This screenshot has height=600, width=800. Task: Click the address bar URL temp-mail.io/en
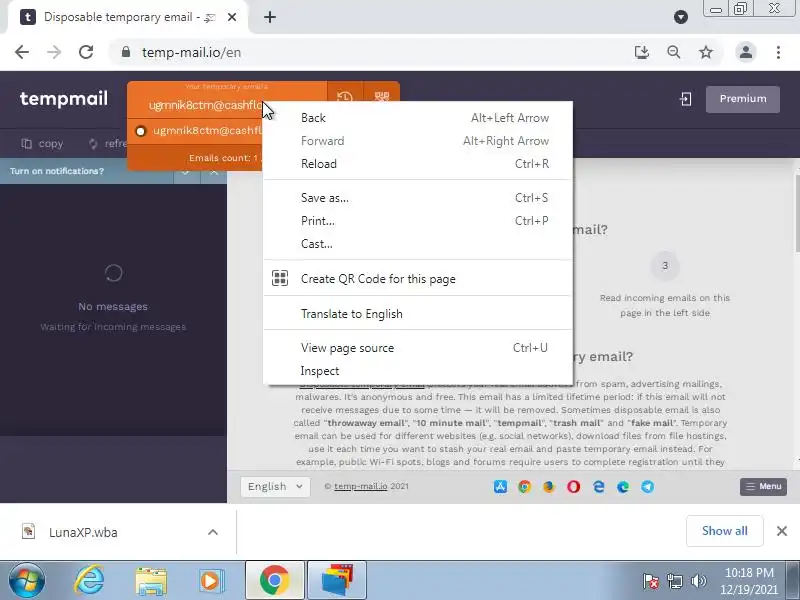191,53
